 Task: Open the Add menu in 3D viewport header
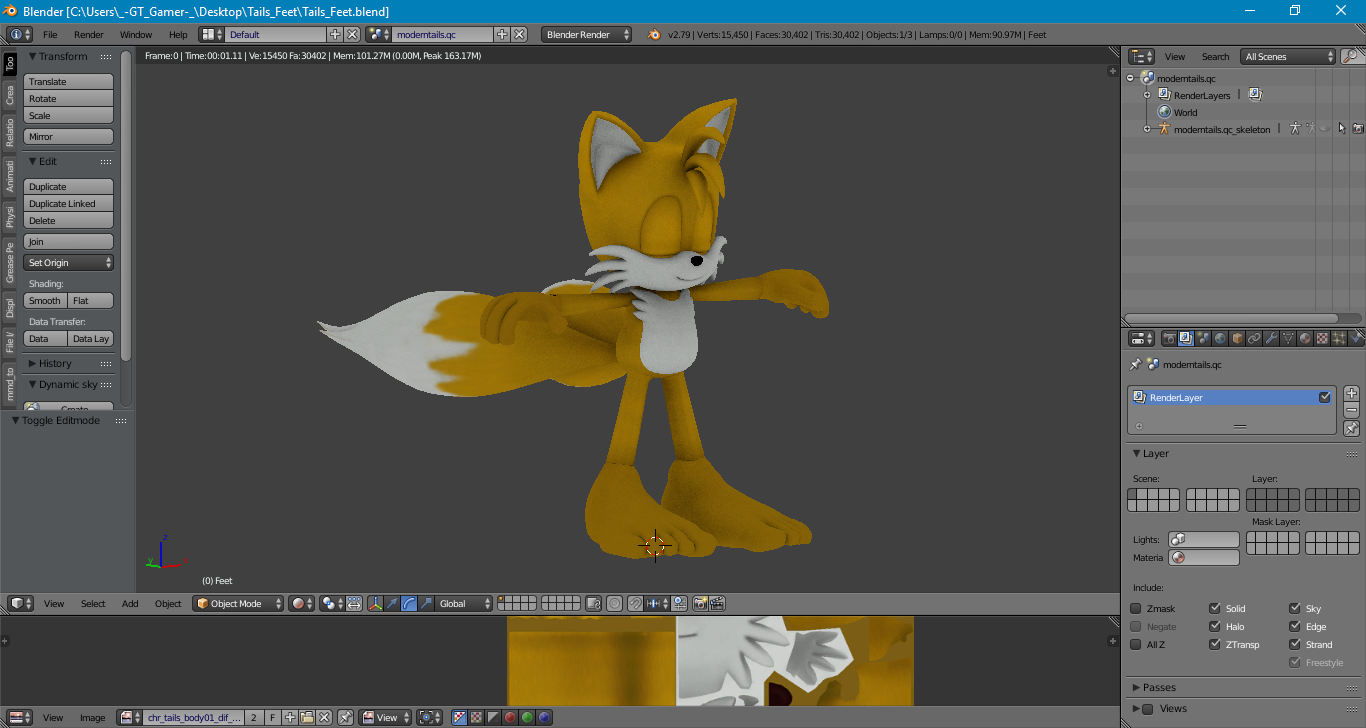130,604
